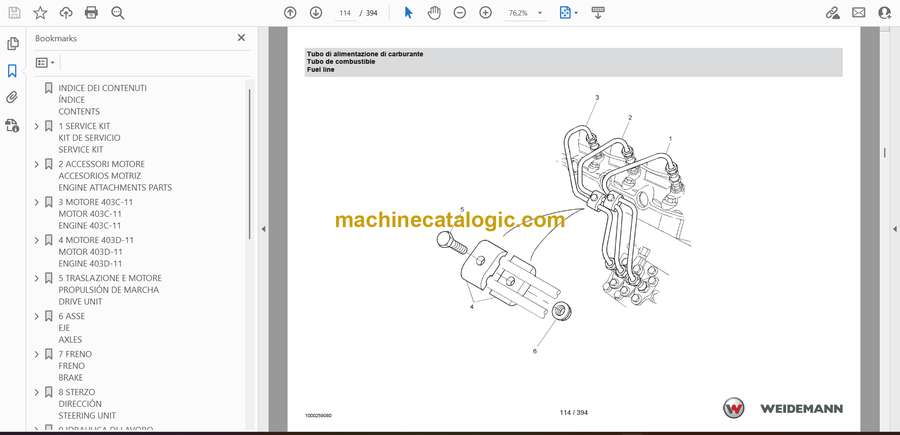Close the Bookmarks panel
900x435 pixels.
241,38
